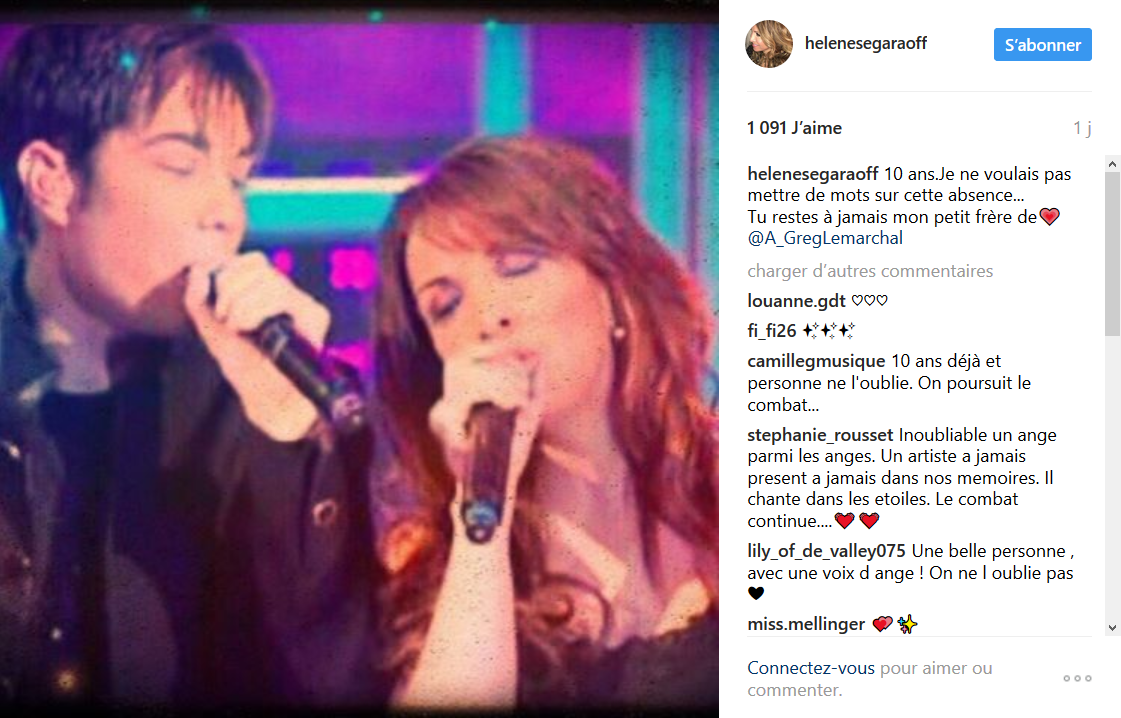Open the three-dots more options menu

point(1077,678)
